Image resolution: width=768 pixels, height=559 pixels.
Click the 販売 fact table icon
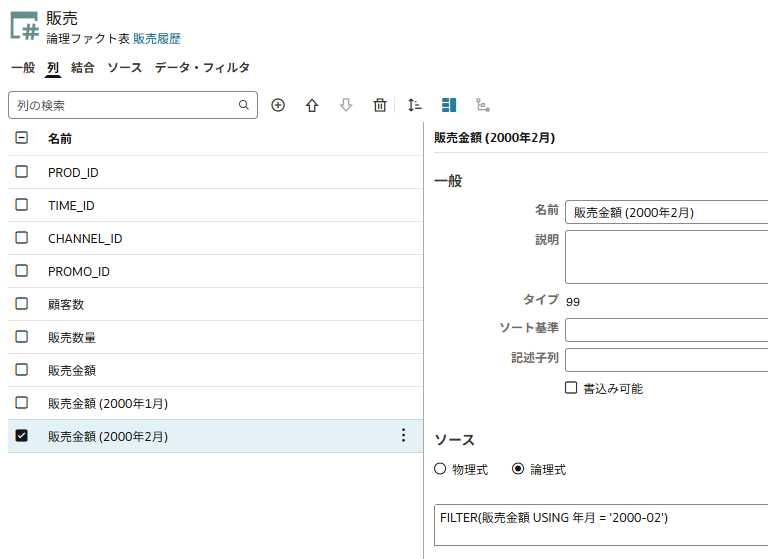point(24,26)
